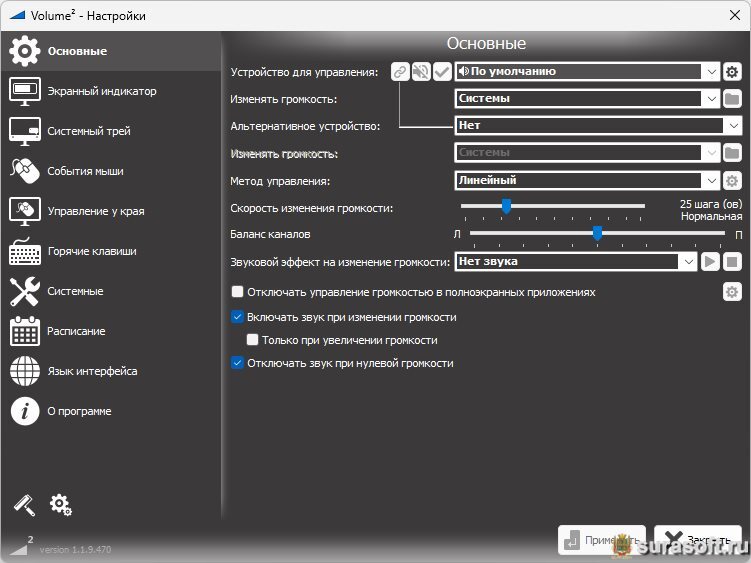Click the Скорость изменения громкости slider

coord(553,207)
